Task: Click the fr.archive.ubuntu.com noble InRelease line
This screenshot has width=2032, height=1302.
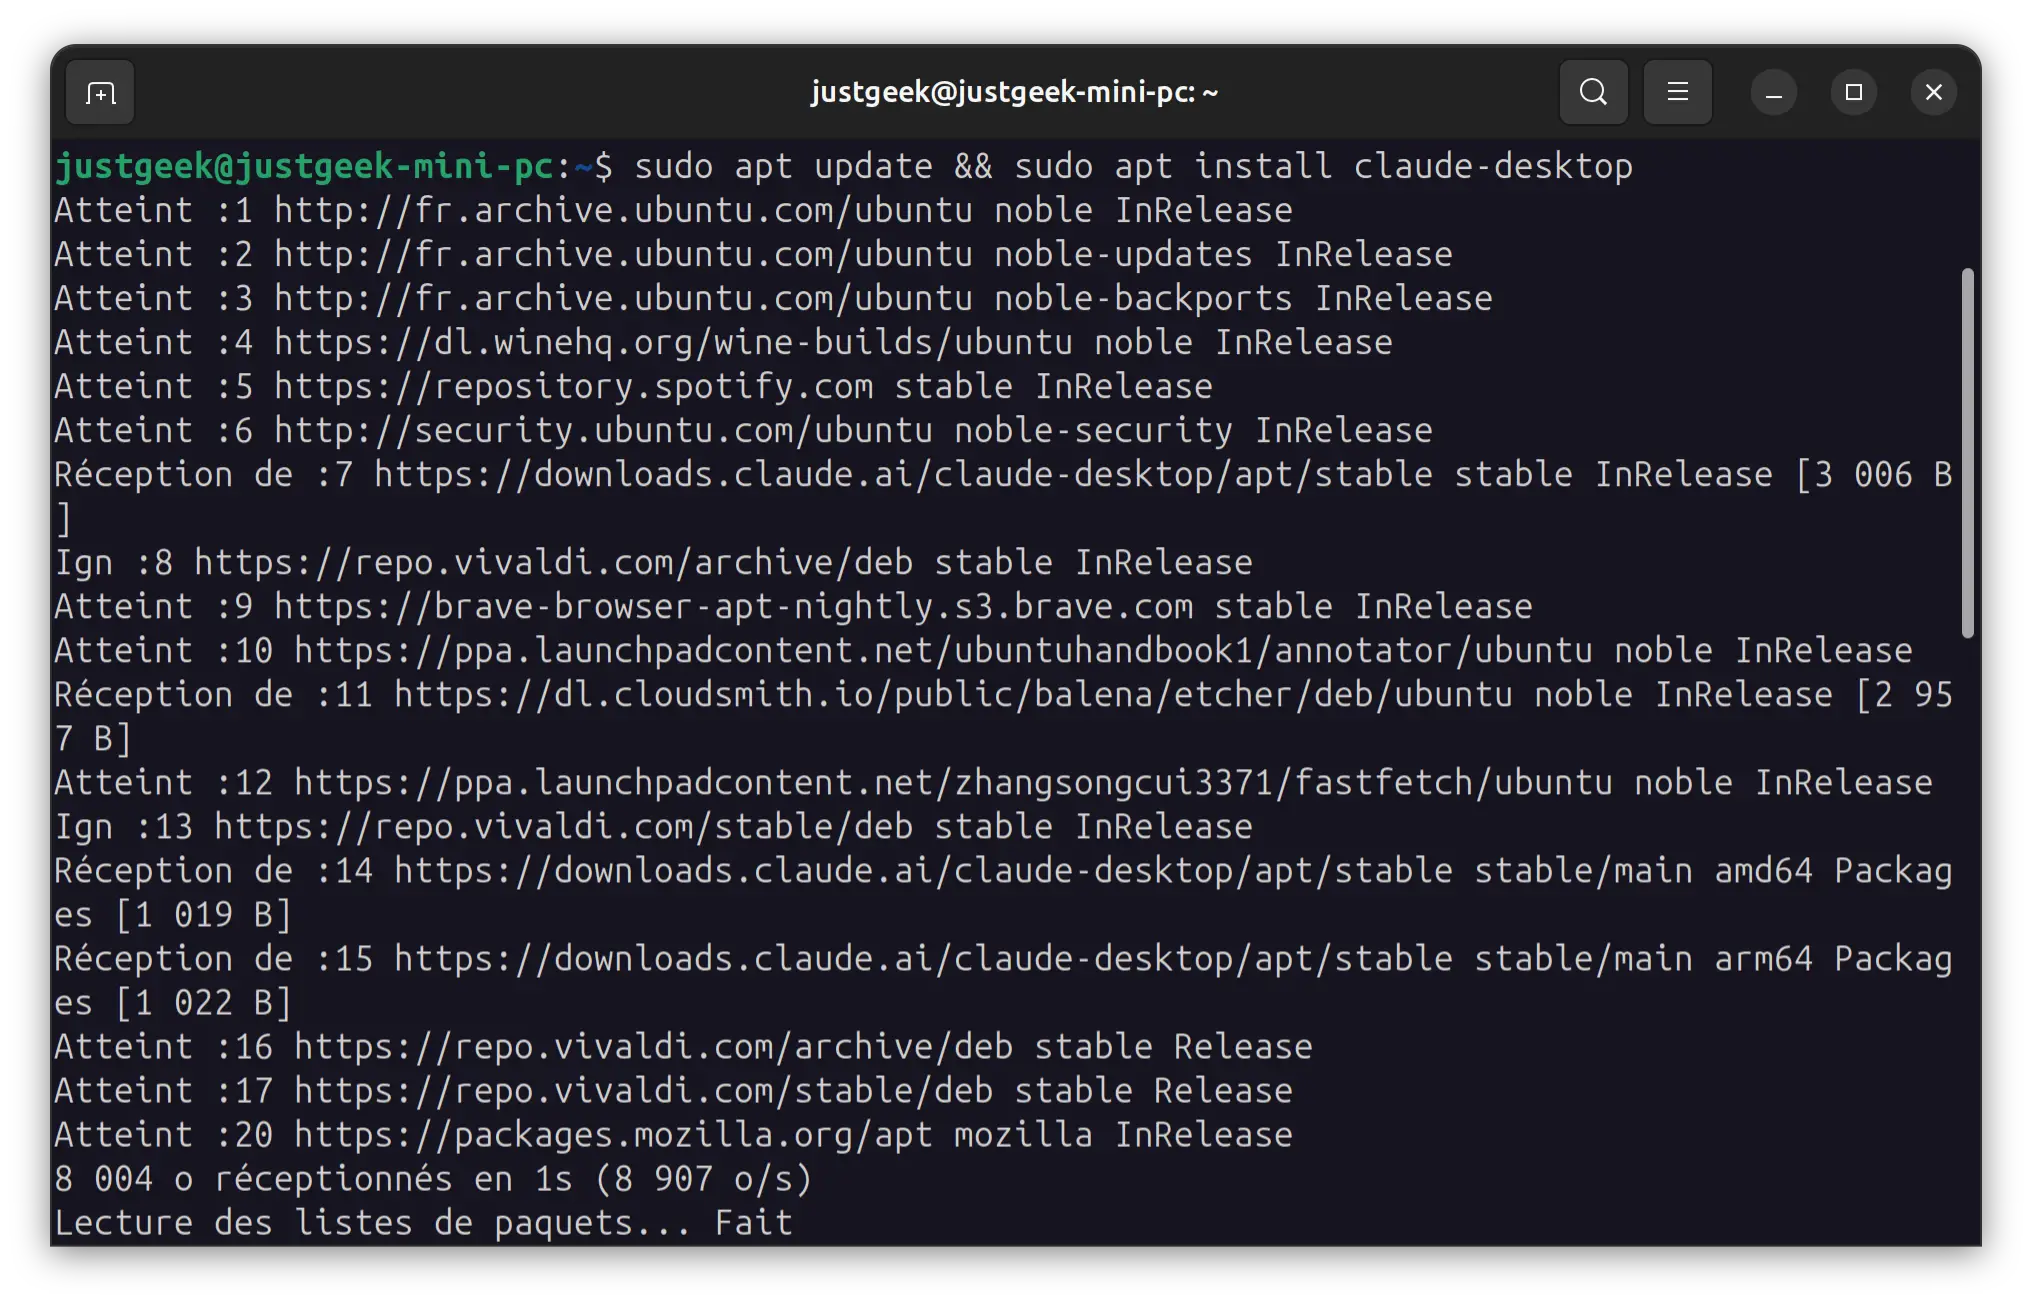Action: pyautogui.click(x=673, y=210)
